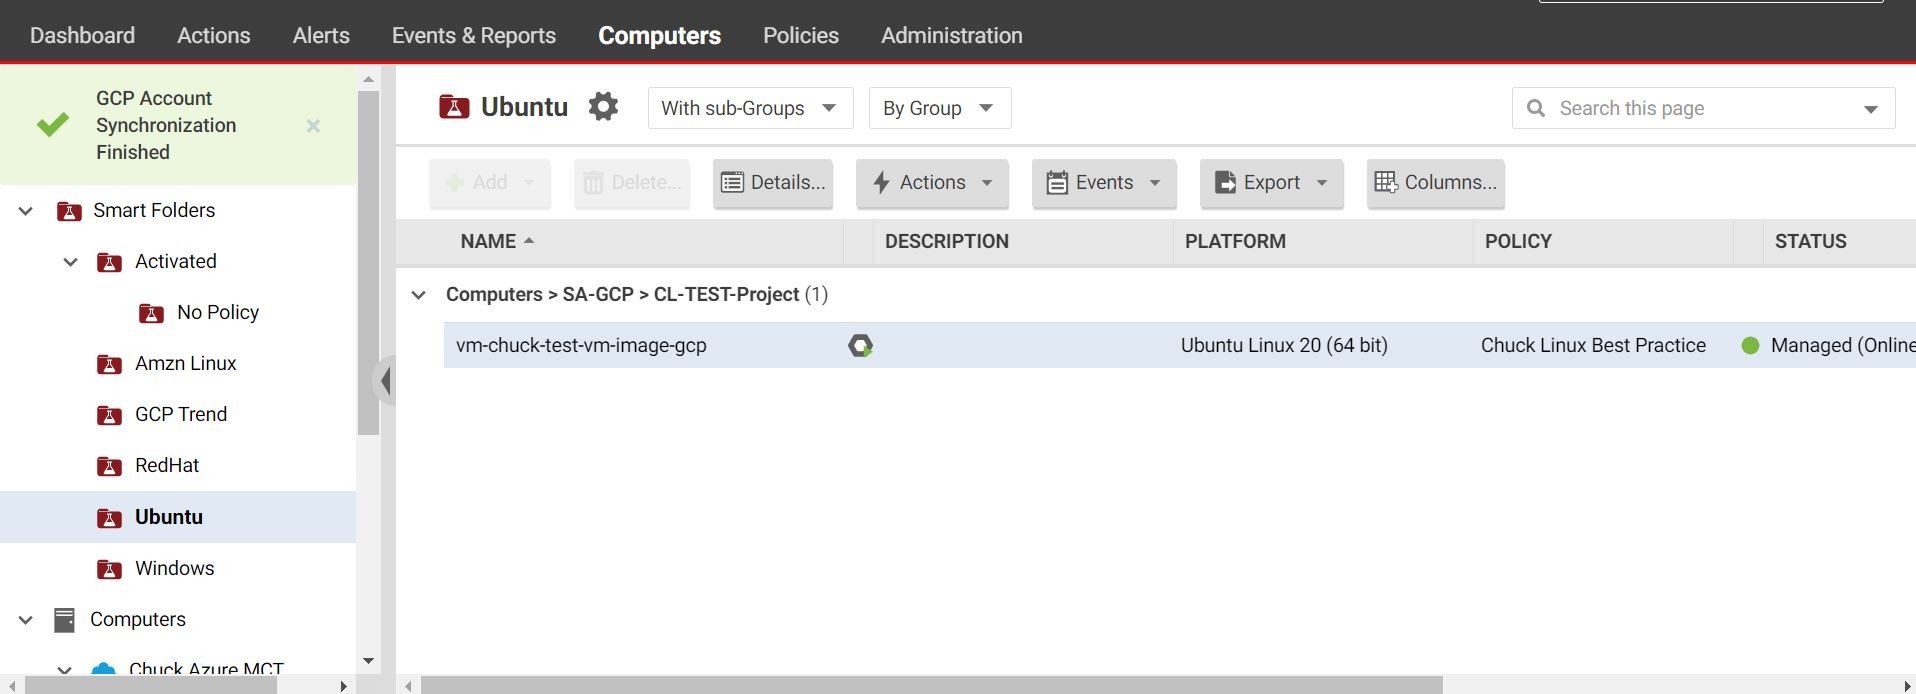Collapse the Computers tree node

click(x=26, y=620)
